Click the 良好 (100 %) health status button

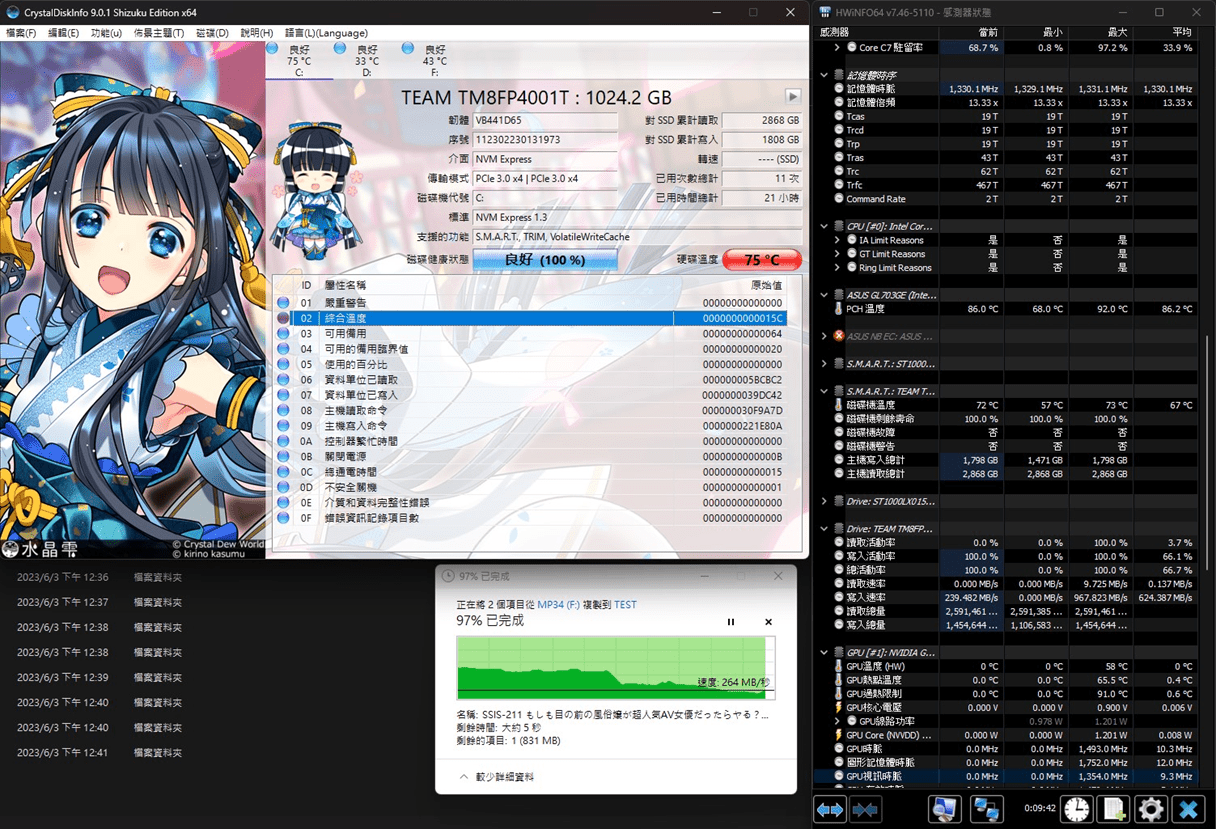(x=545, y=260)
